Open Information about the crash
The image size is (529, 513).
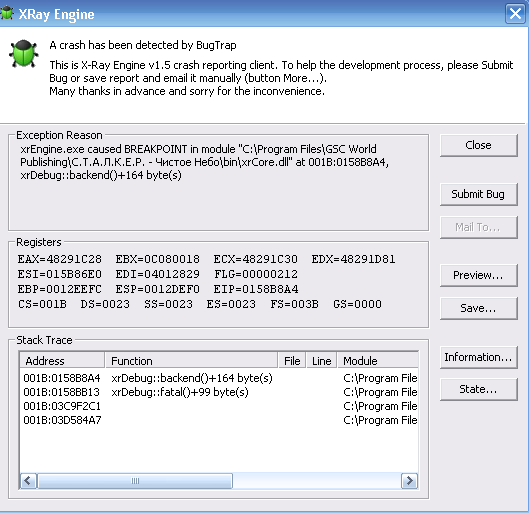coord(478,357)
